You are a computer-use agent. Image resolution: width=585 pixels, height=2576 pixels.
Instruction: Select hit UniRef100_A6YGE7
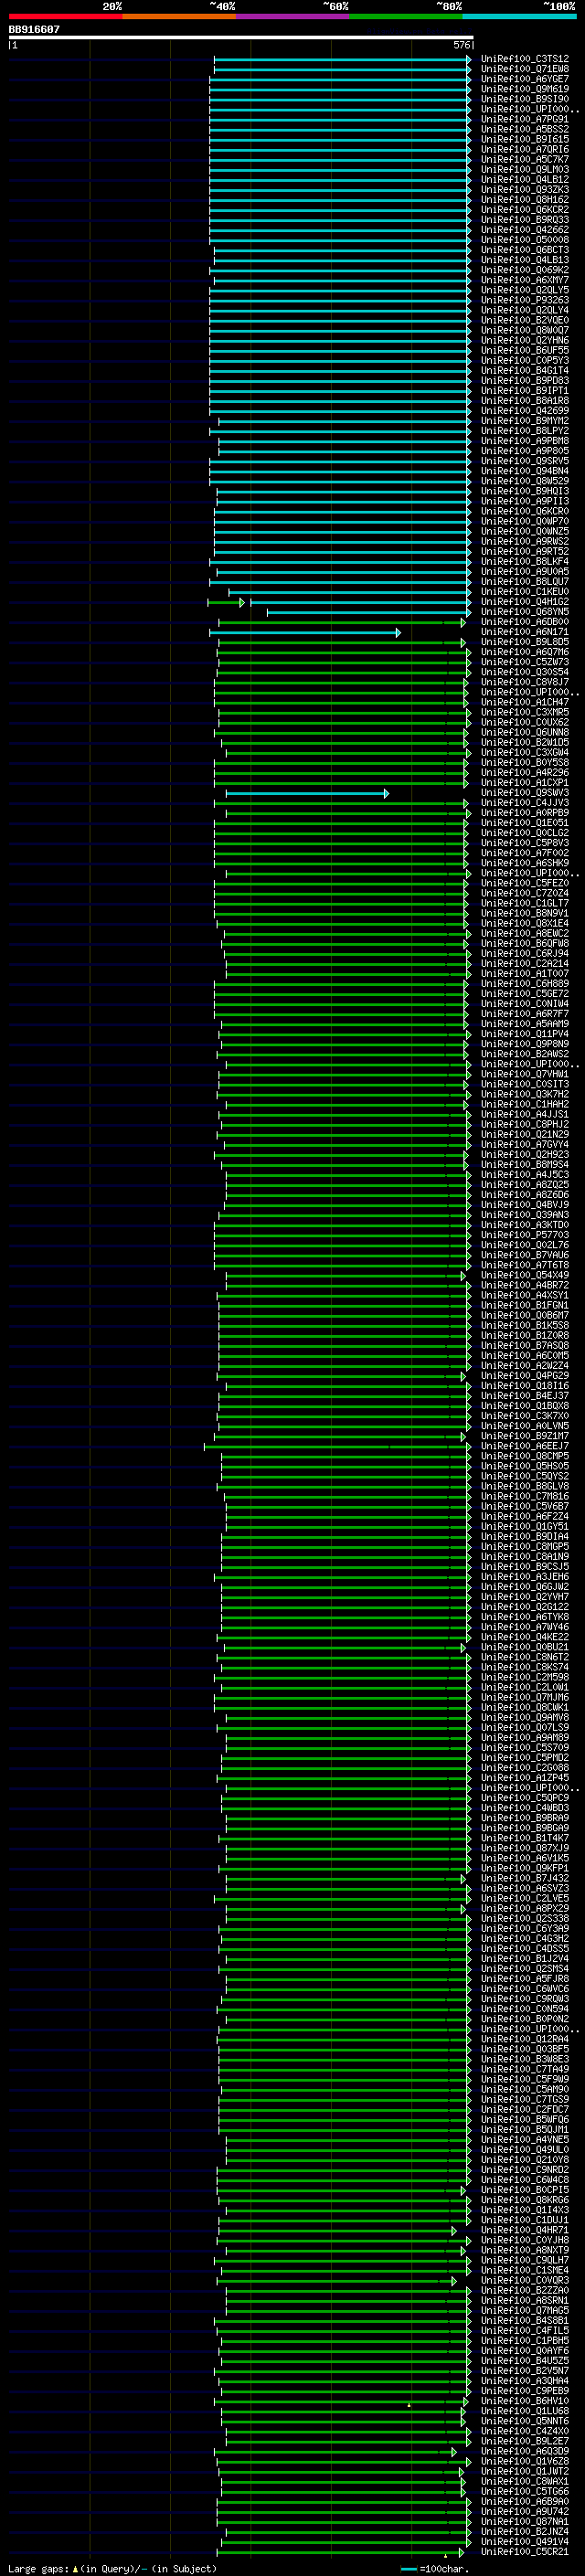coord(524,79)
